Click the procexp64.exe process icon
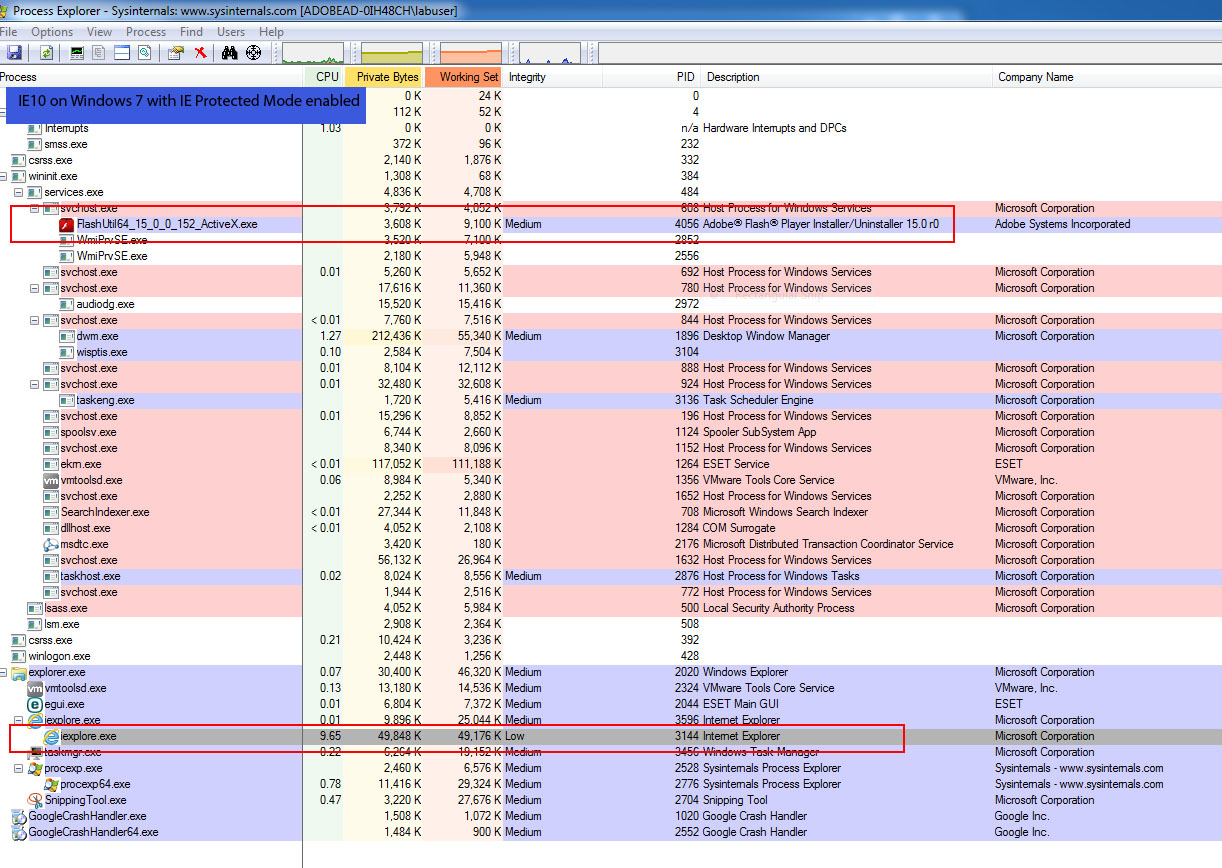Viewport: 1222px width, 868px height. coord(52,784)
